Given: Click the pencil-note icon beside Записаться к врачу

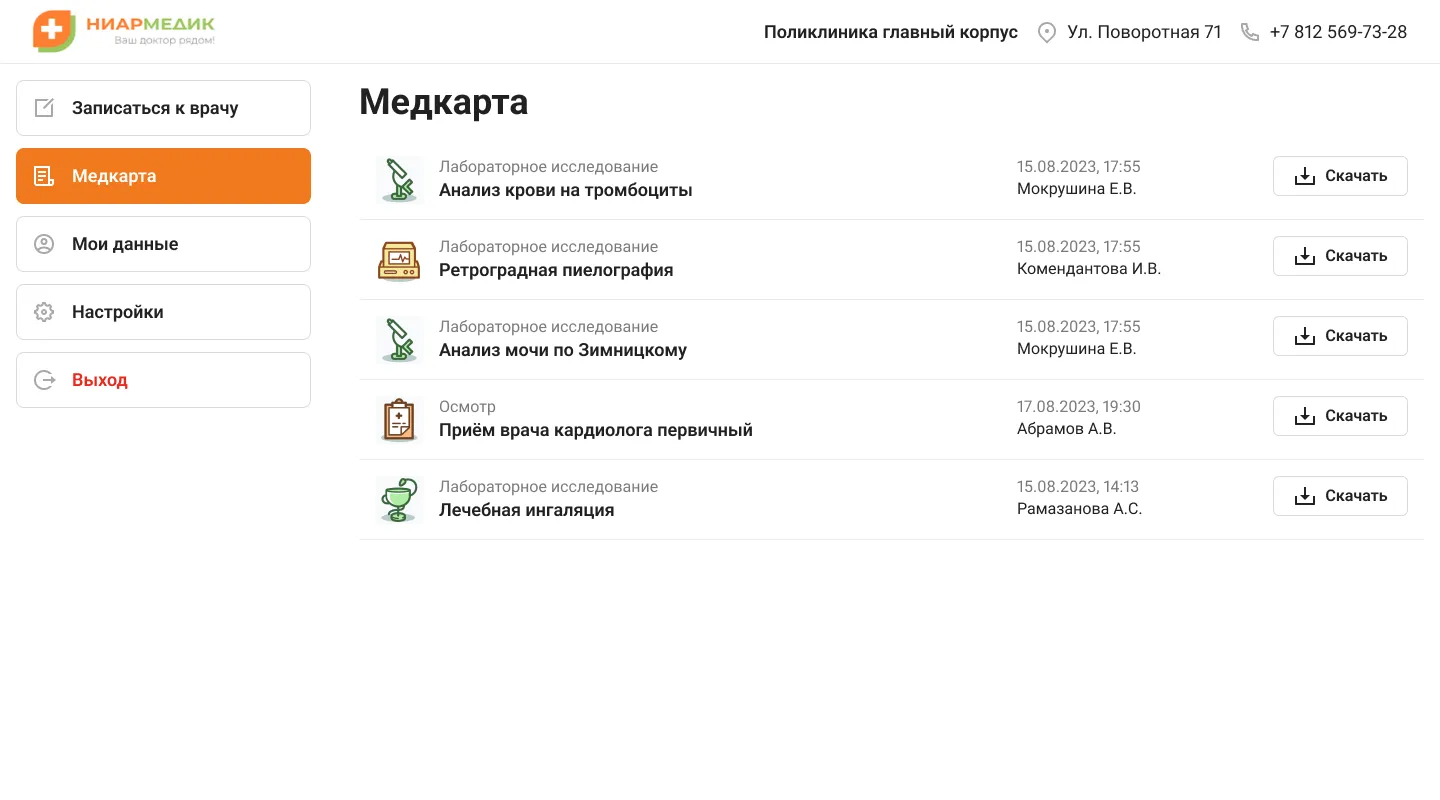Looking at the screenshot, I should [x=44, y=108].
